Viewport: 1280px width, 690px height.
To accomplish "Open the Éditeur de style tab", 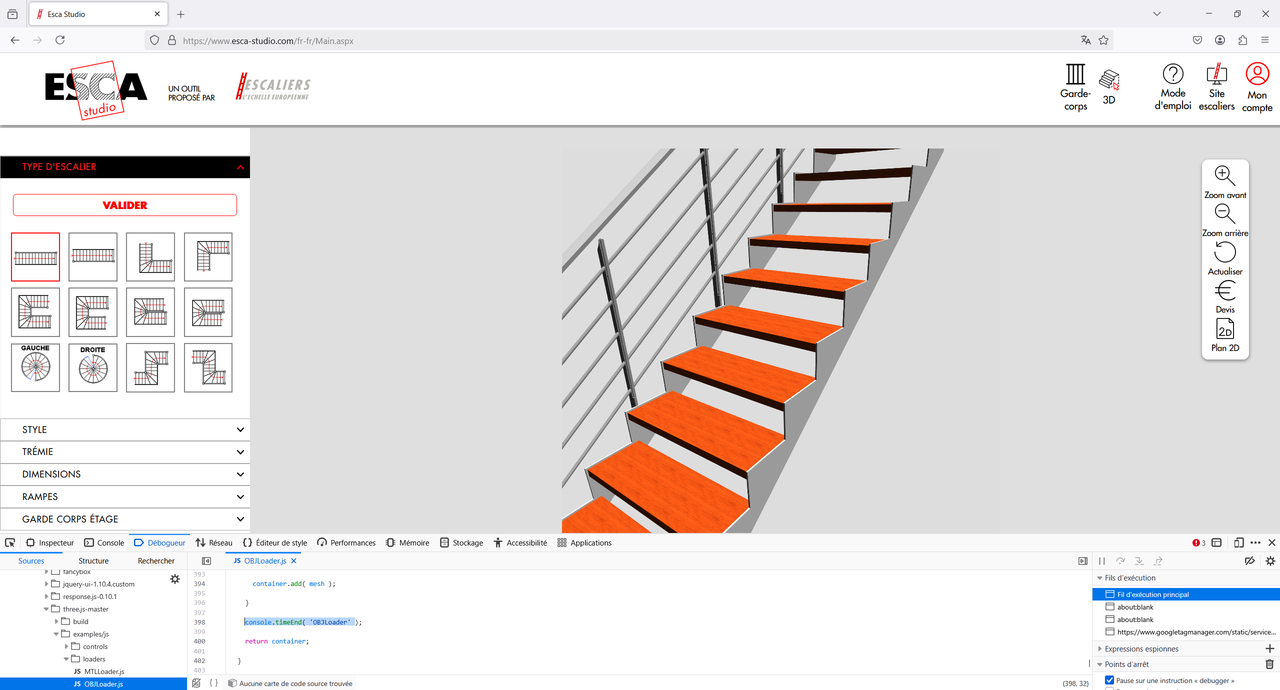I will pyautogui.click(x=274, y=543).
